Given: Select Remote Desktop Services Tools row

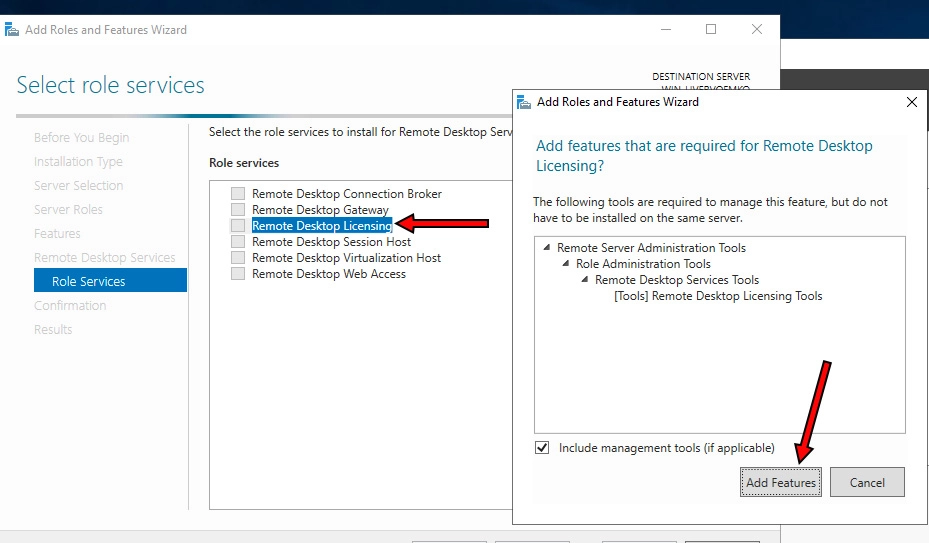Looking at the screenshot, I should [677, 280].
